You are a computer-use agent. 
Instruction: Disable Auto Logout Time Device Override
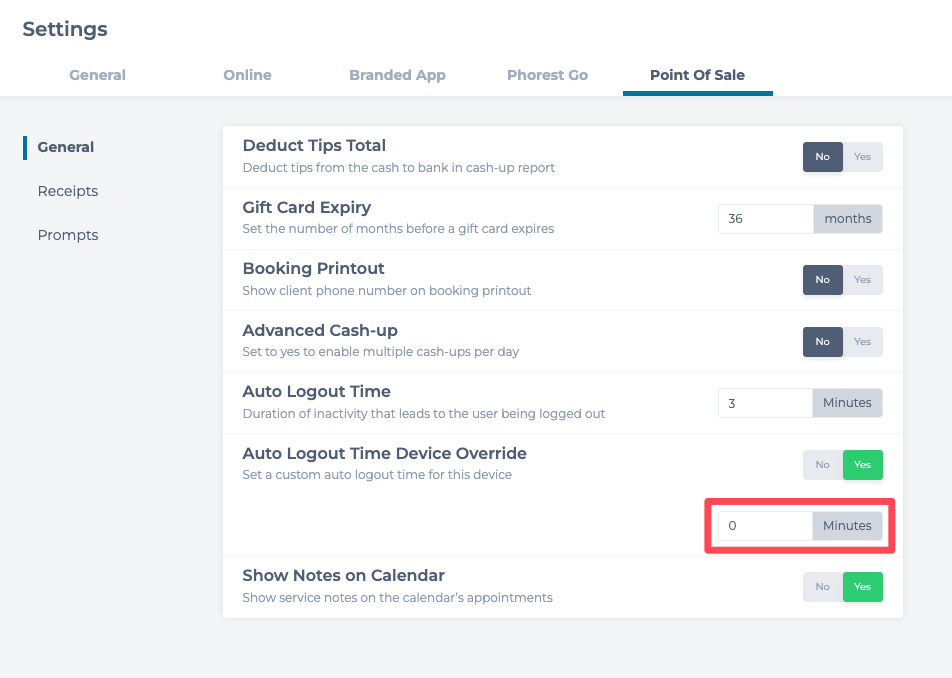823,465
